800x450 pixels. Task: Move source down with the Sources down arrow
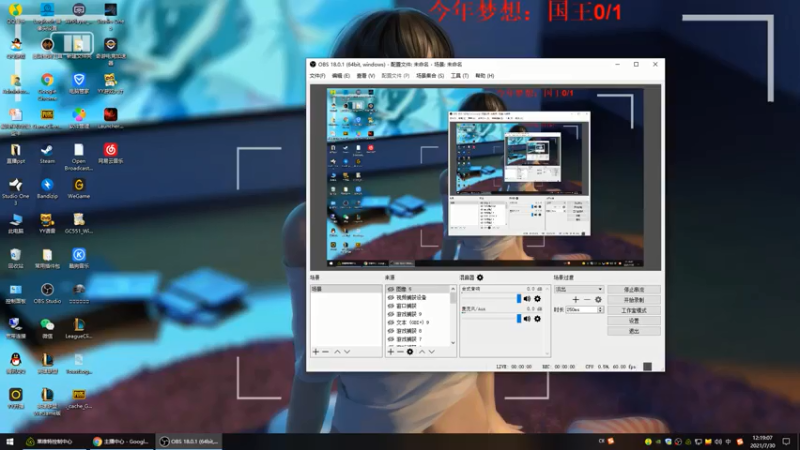[x=432, y=352]
